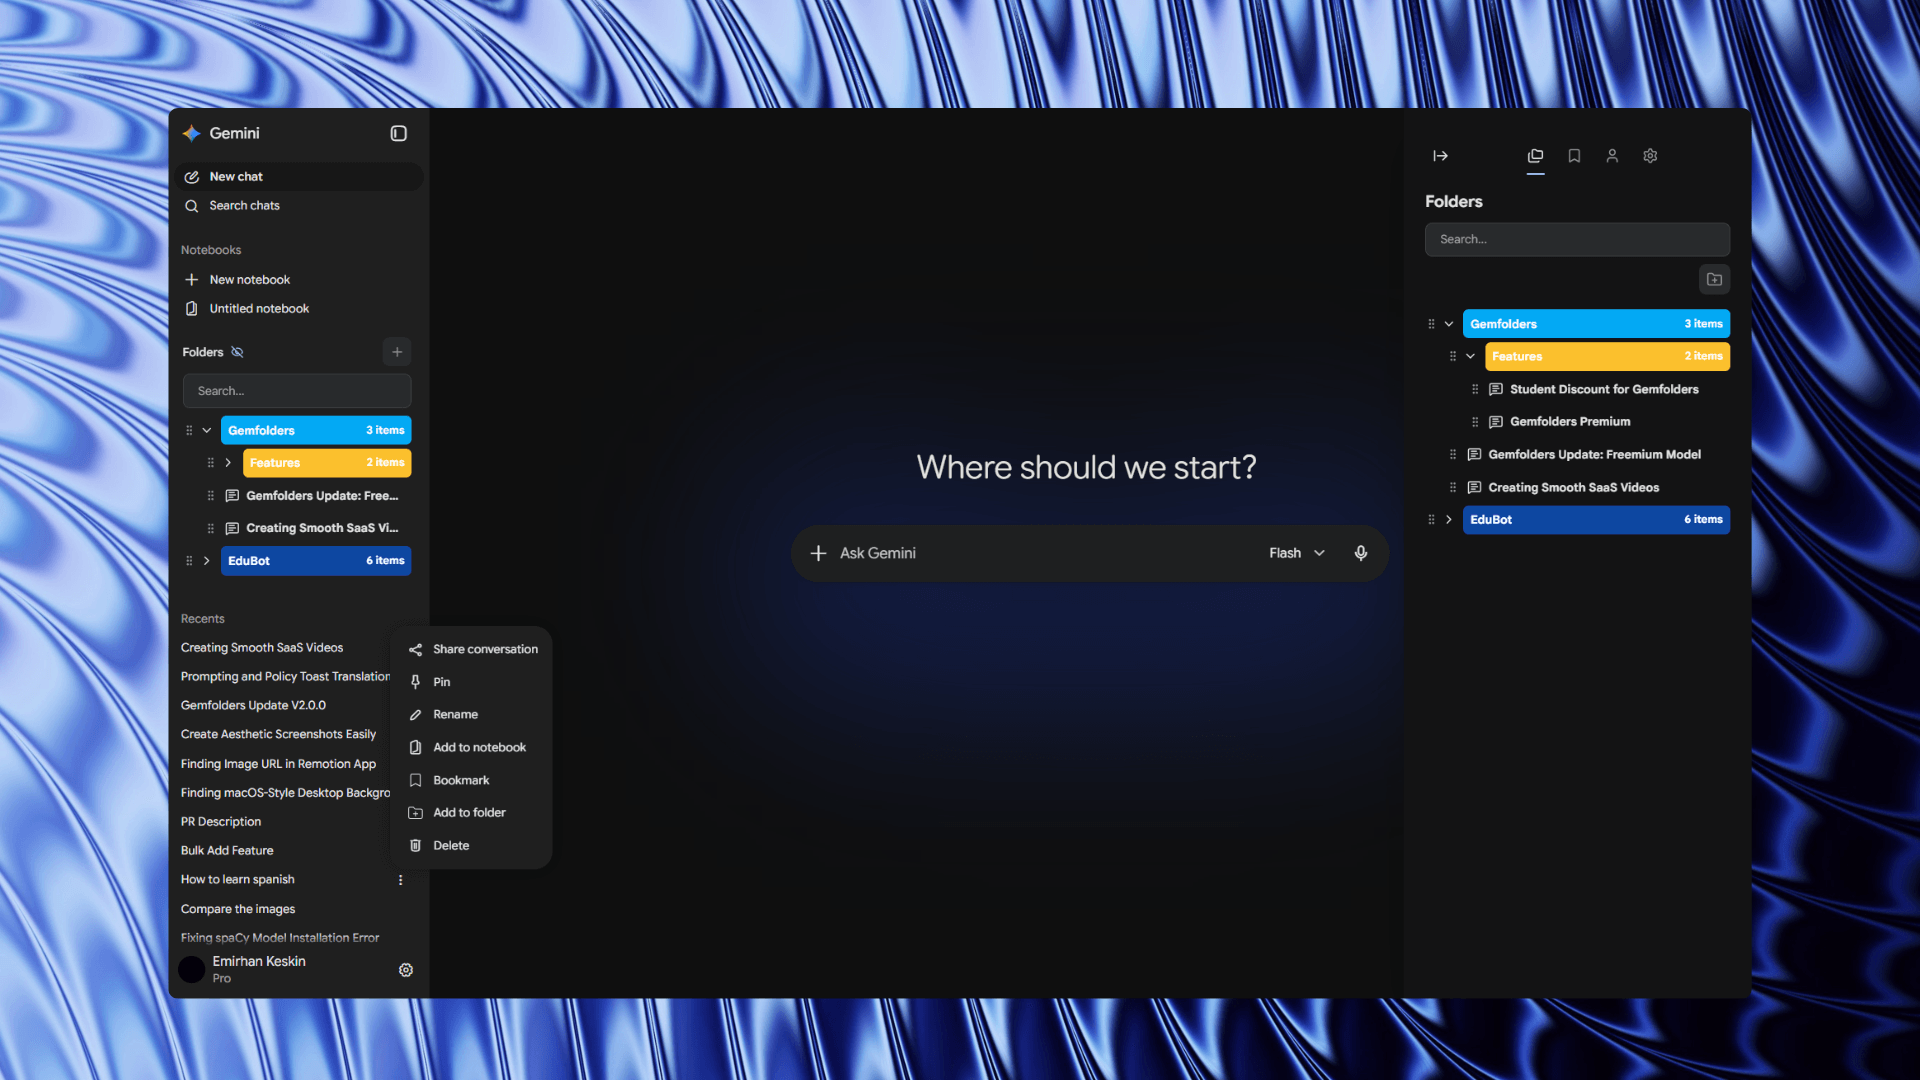
Task: Select Gemfolders folder in right panel
Action: pyautogui.click(x=1596, y=324)
